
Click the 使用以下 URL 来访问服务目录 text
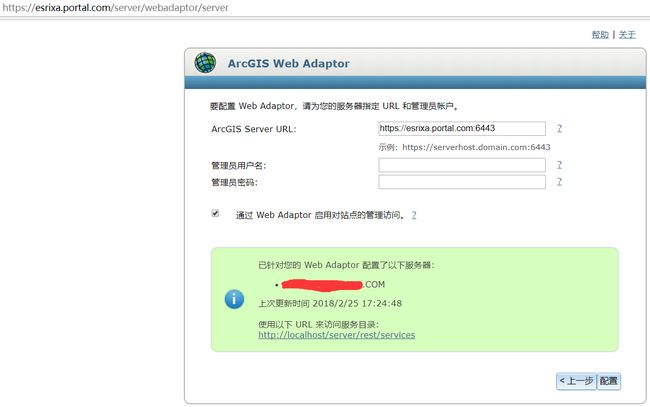318,325
